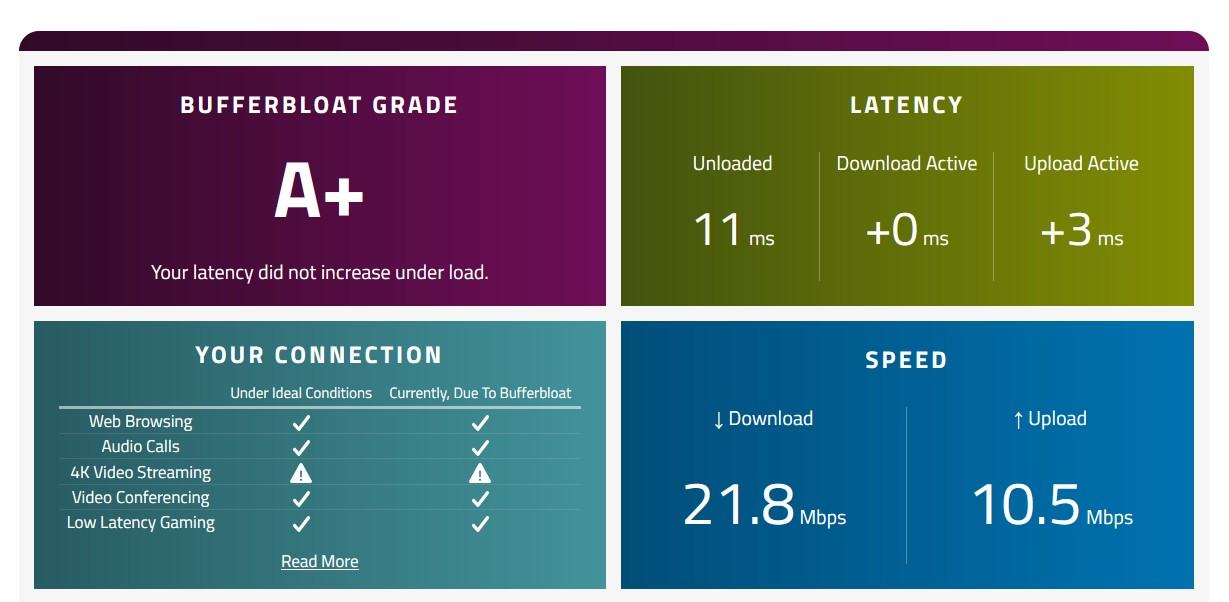Click the 4K Video Streaming ideal-conditions warning icon
1229x602 pixels.
coord(301,472)
